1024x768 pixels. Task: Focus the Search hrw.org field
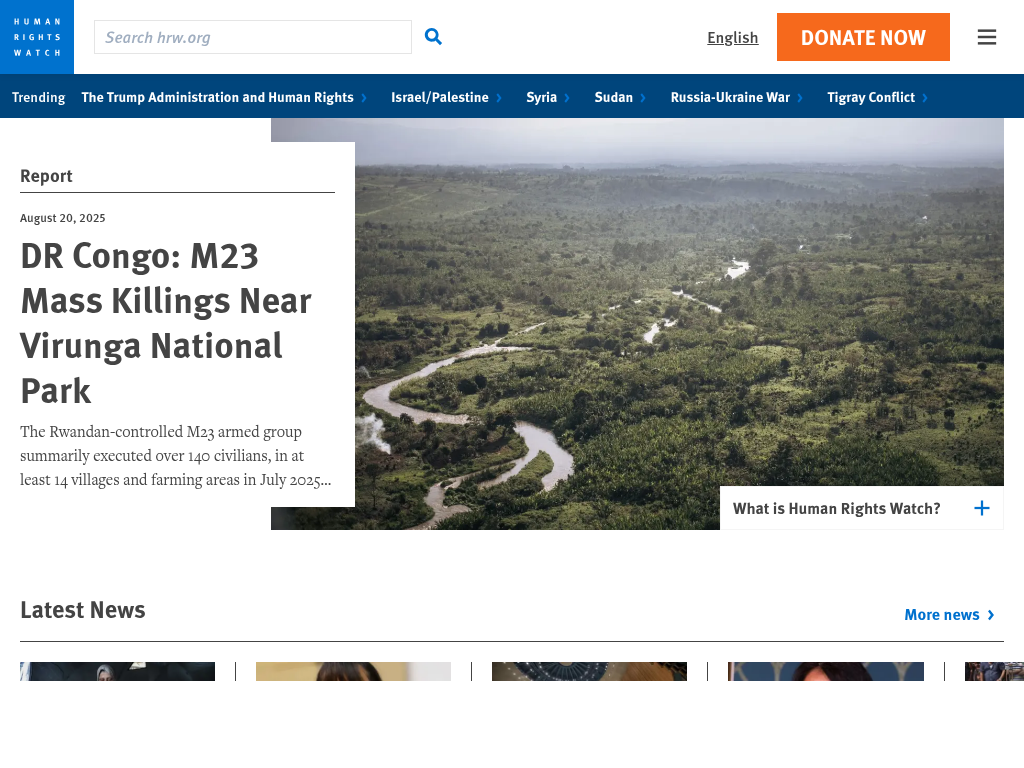[253, 37]
